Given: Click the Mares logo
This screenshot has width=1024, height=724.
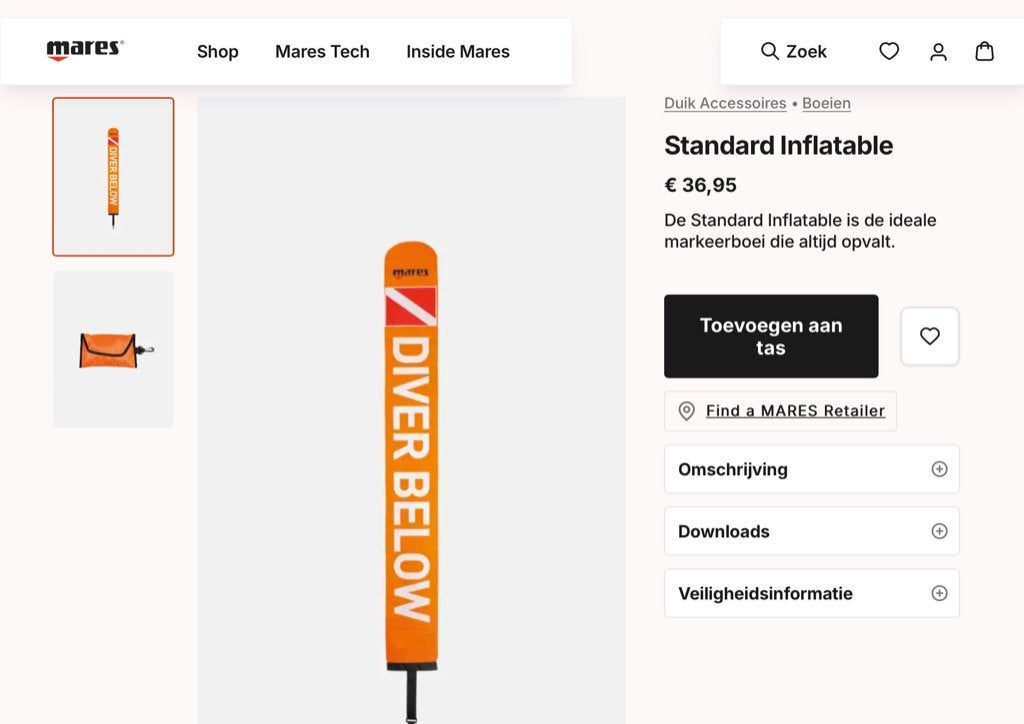Looking at the screenshot, I should pyautogui.click(x=85, y=50).
